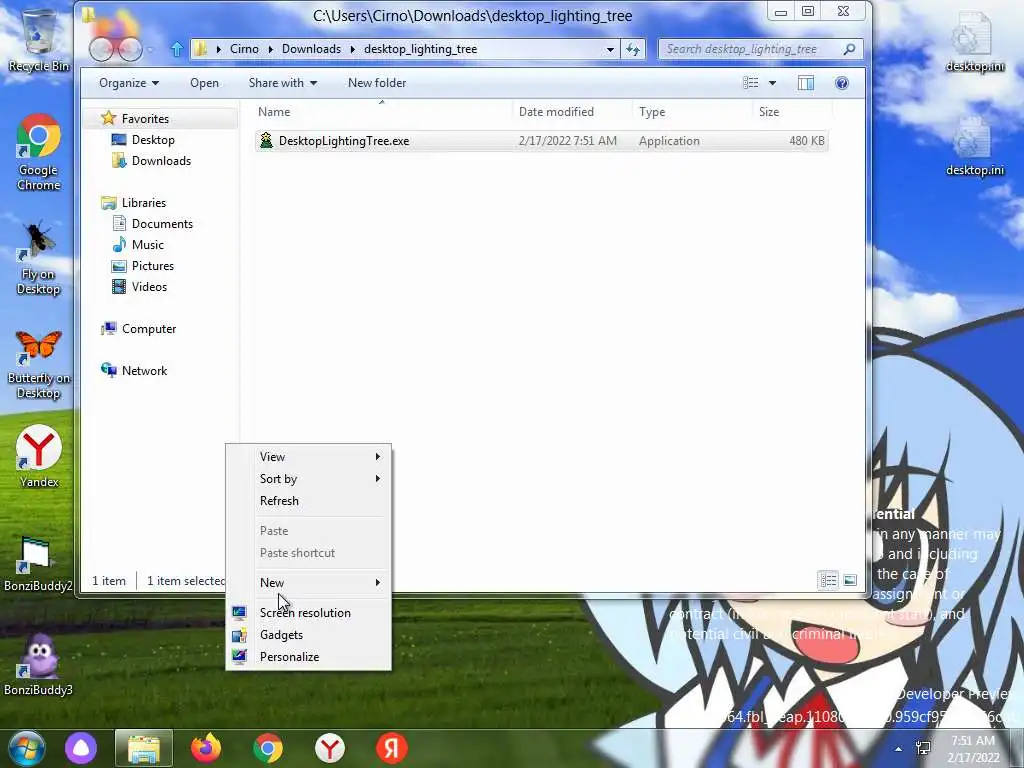Choose Personalize from the context menu
The image size is (1024, 768).
[308, 657]
